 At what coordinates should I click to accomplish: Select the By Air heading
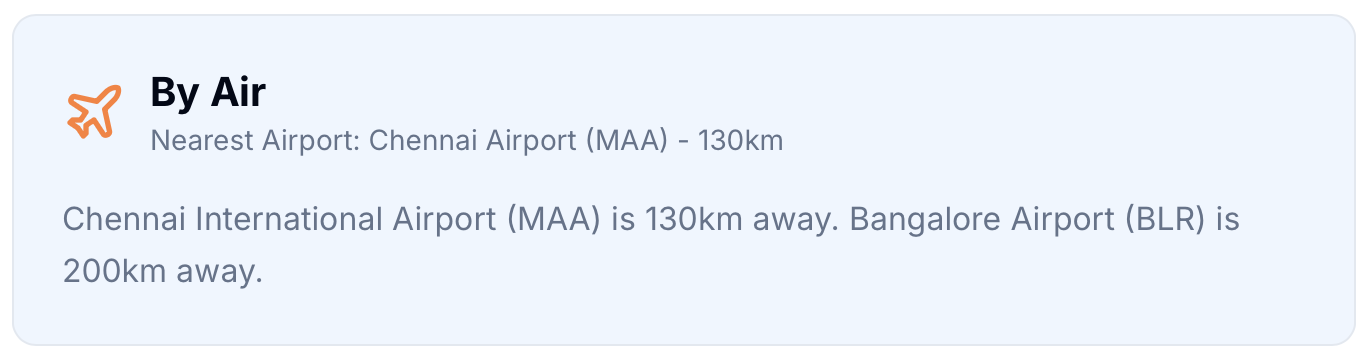pyautogui.click(x=208, y=92)
